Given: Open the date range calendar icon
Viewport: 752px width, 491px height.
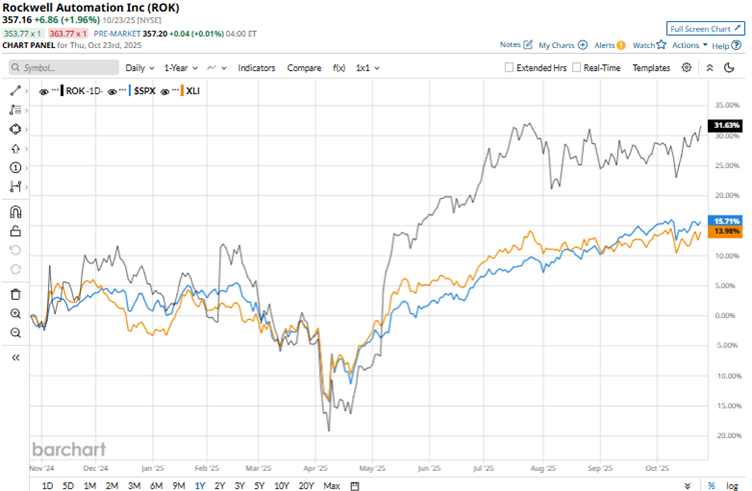Looking at the screenshot, I should click(x=354, y=486).
